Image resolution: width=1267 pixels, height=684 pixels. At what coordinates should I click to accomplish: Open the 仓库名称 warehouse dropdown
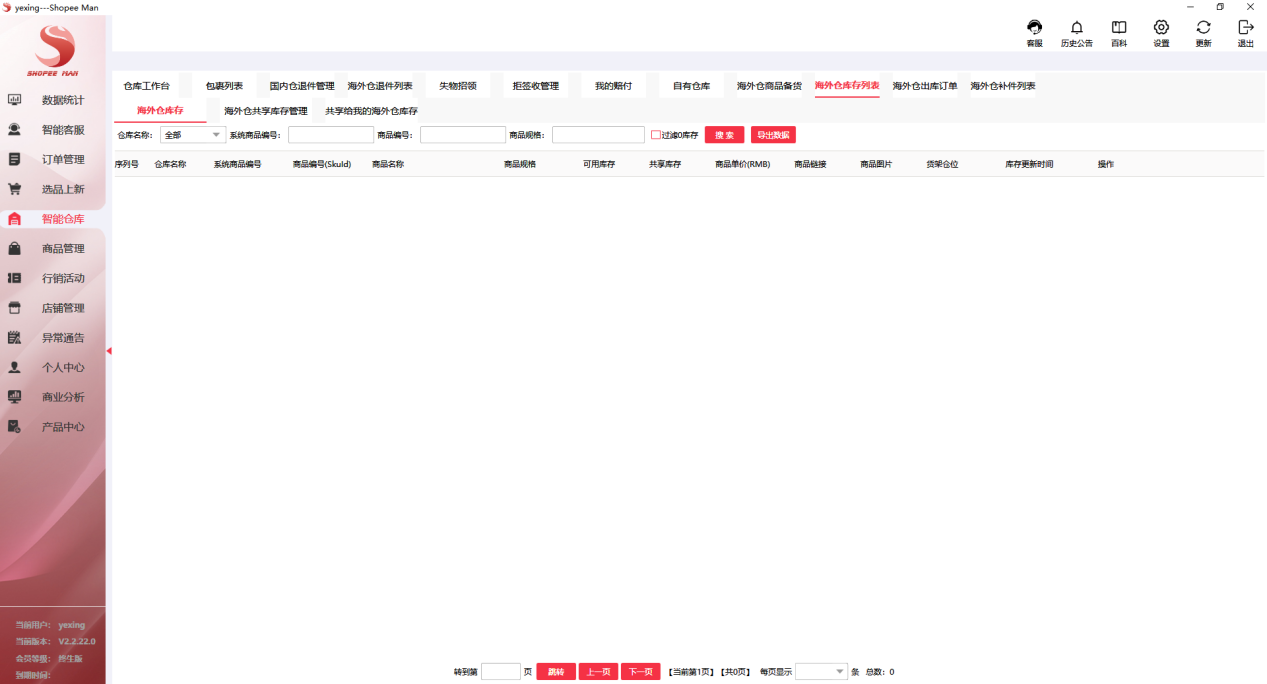coord(192,134)
